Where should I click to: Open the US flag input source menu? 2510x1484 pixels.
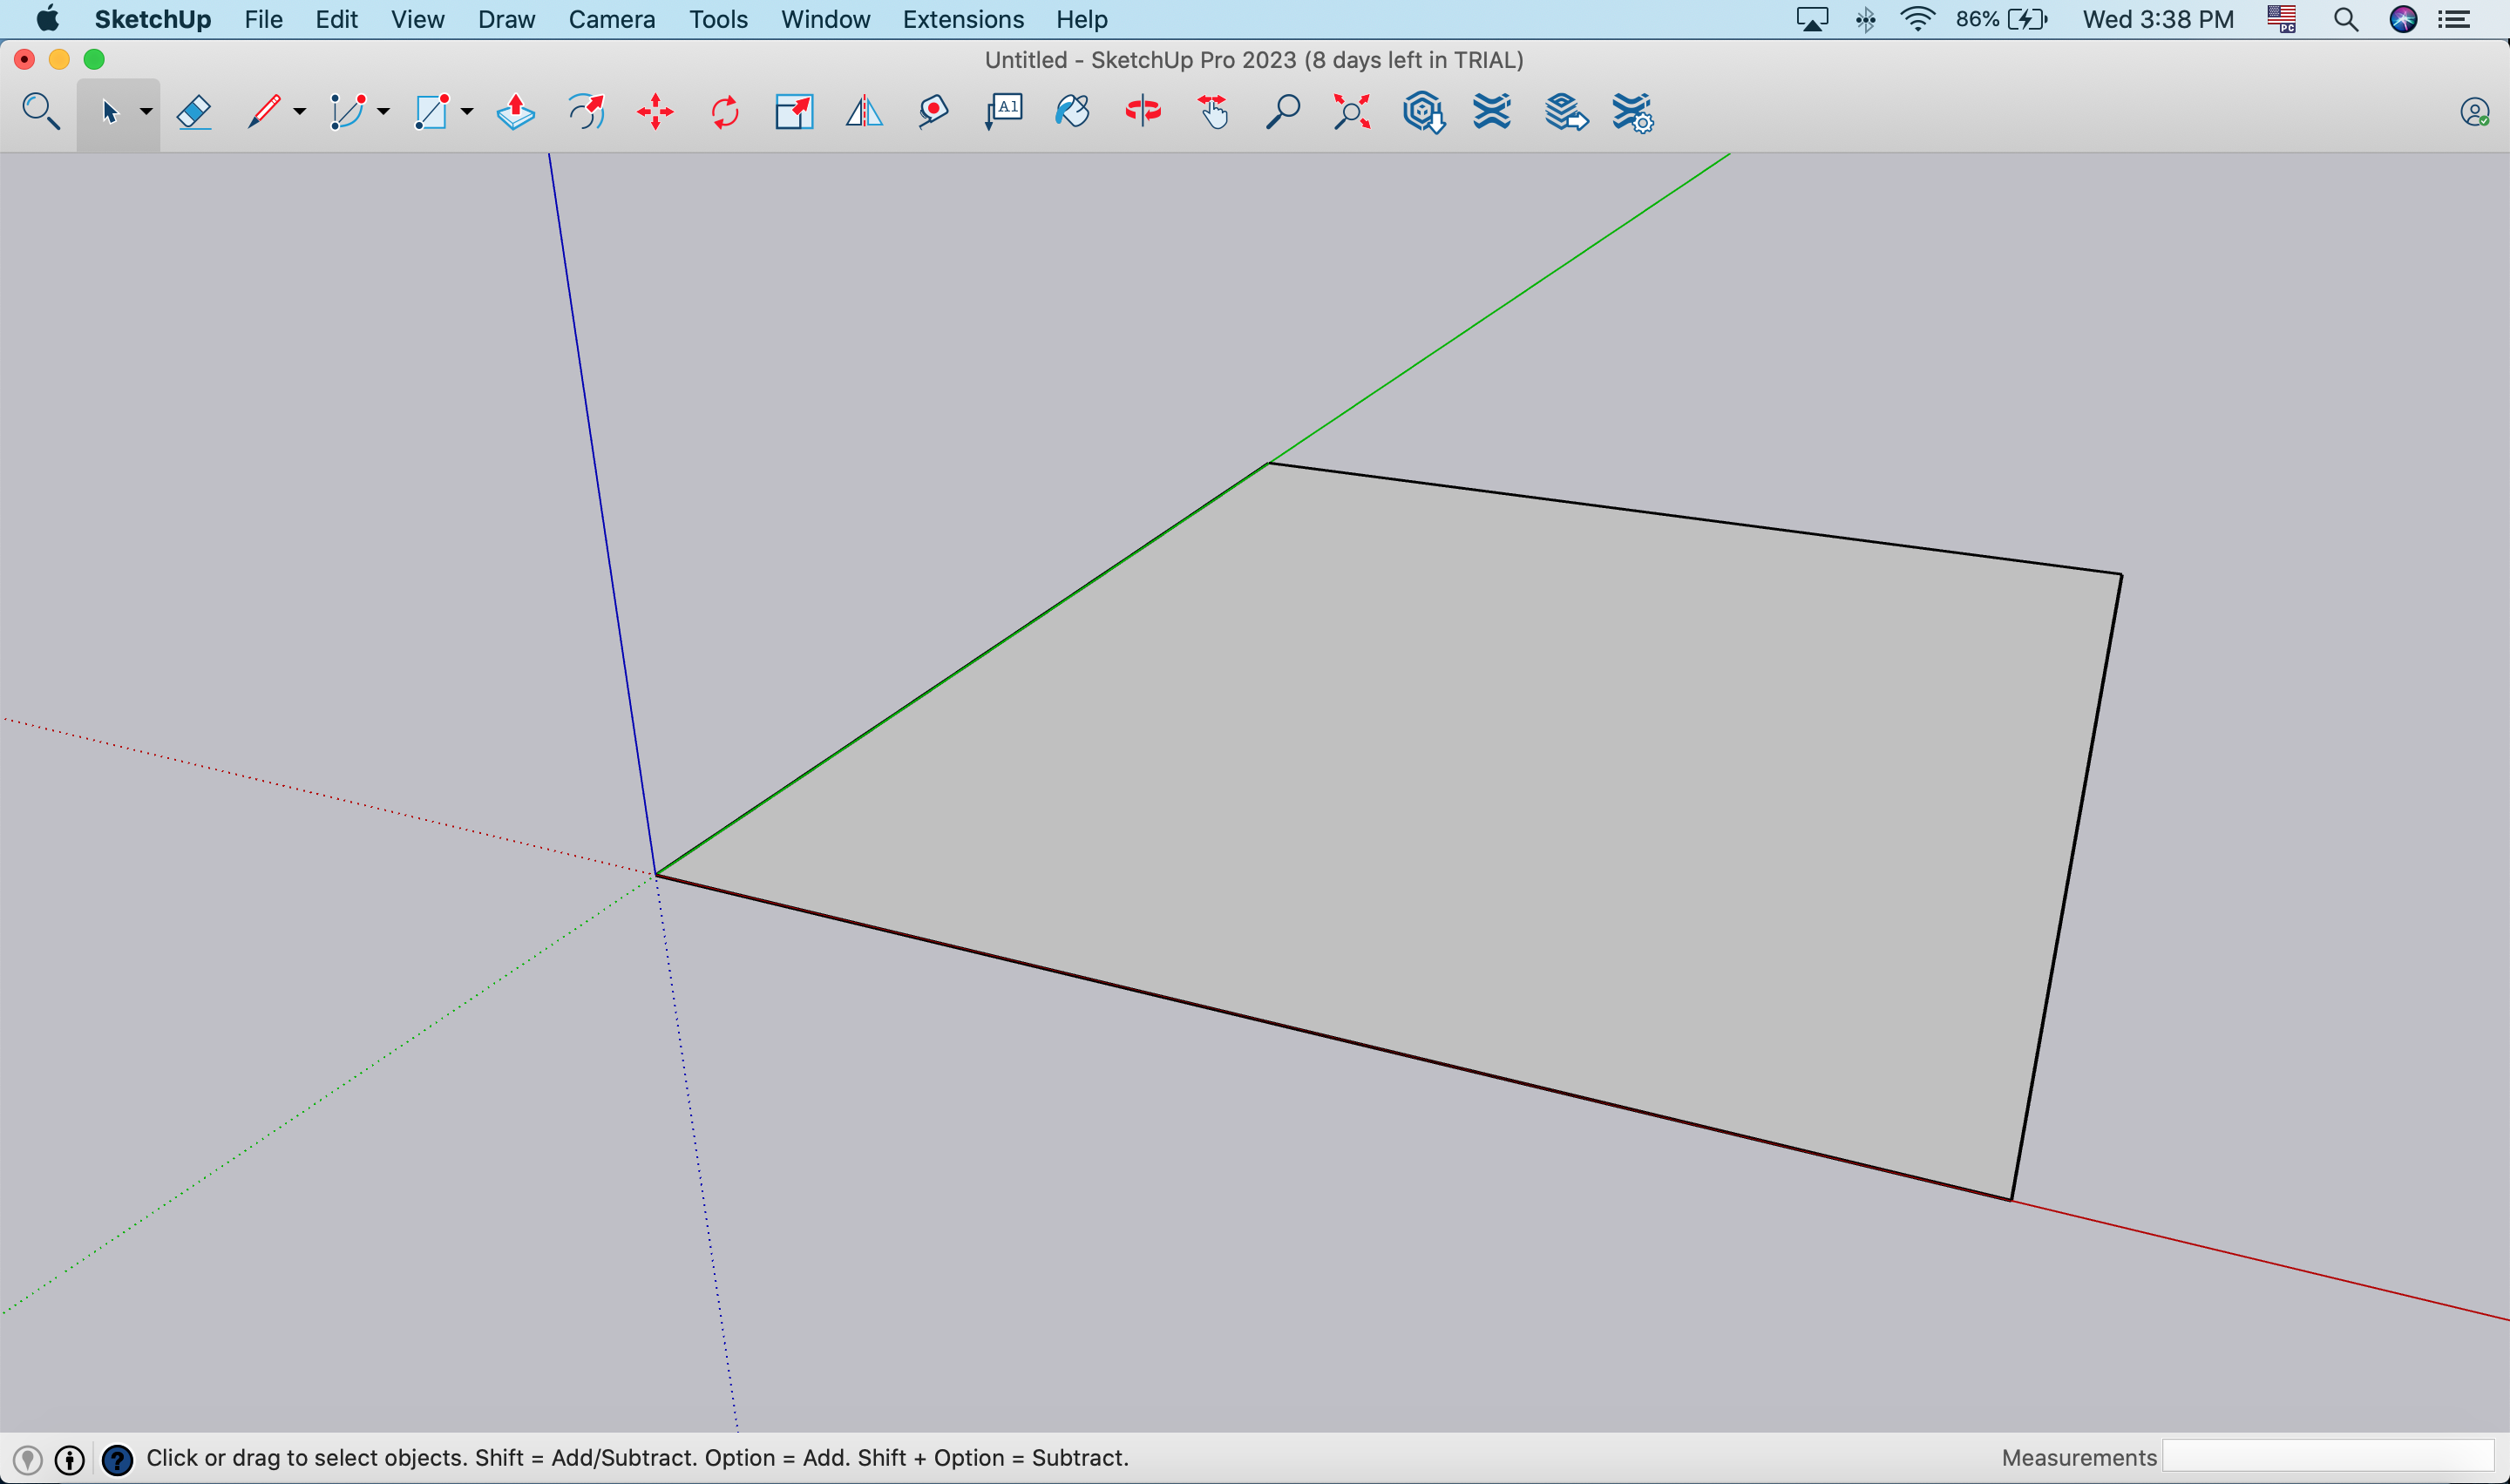coord(2282,19)
